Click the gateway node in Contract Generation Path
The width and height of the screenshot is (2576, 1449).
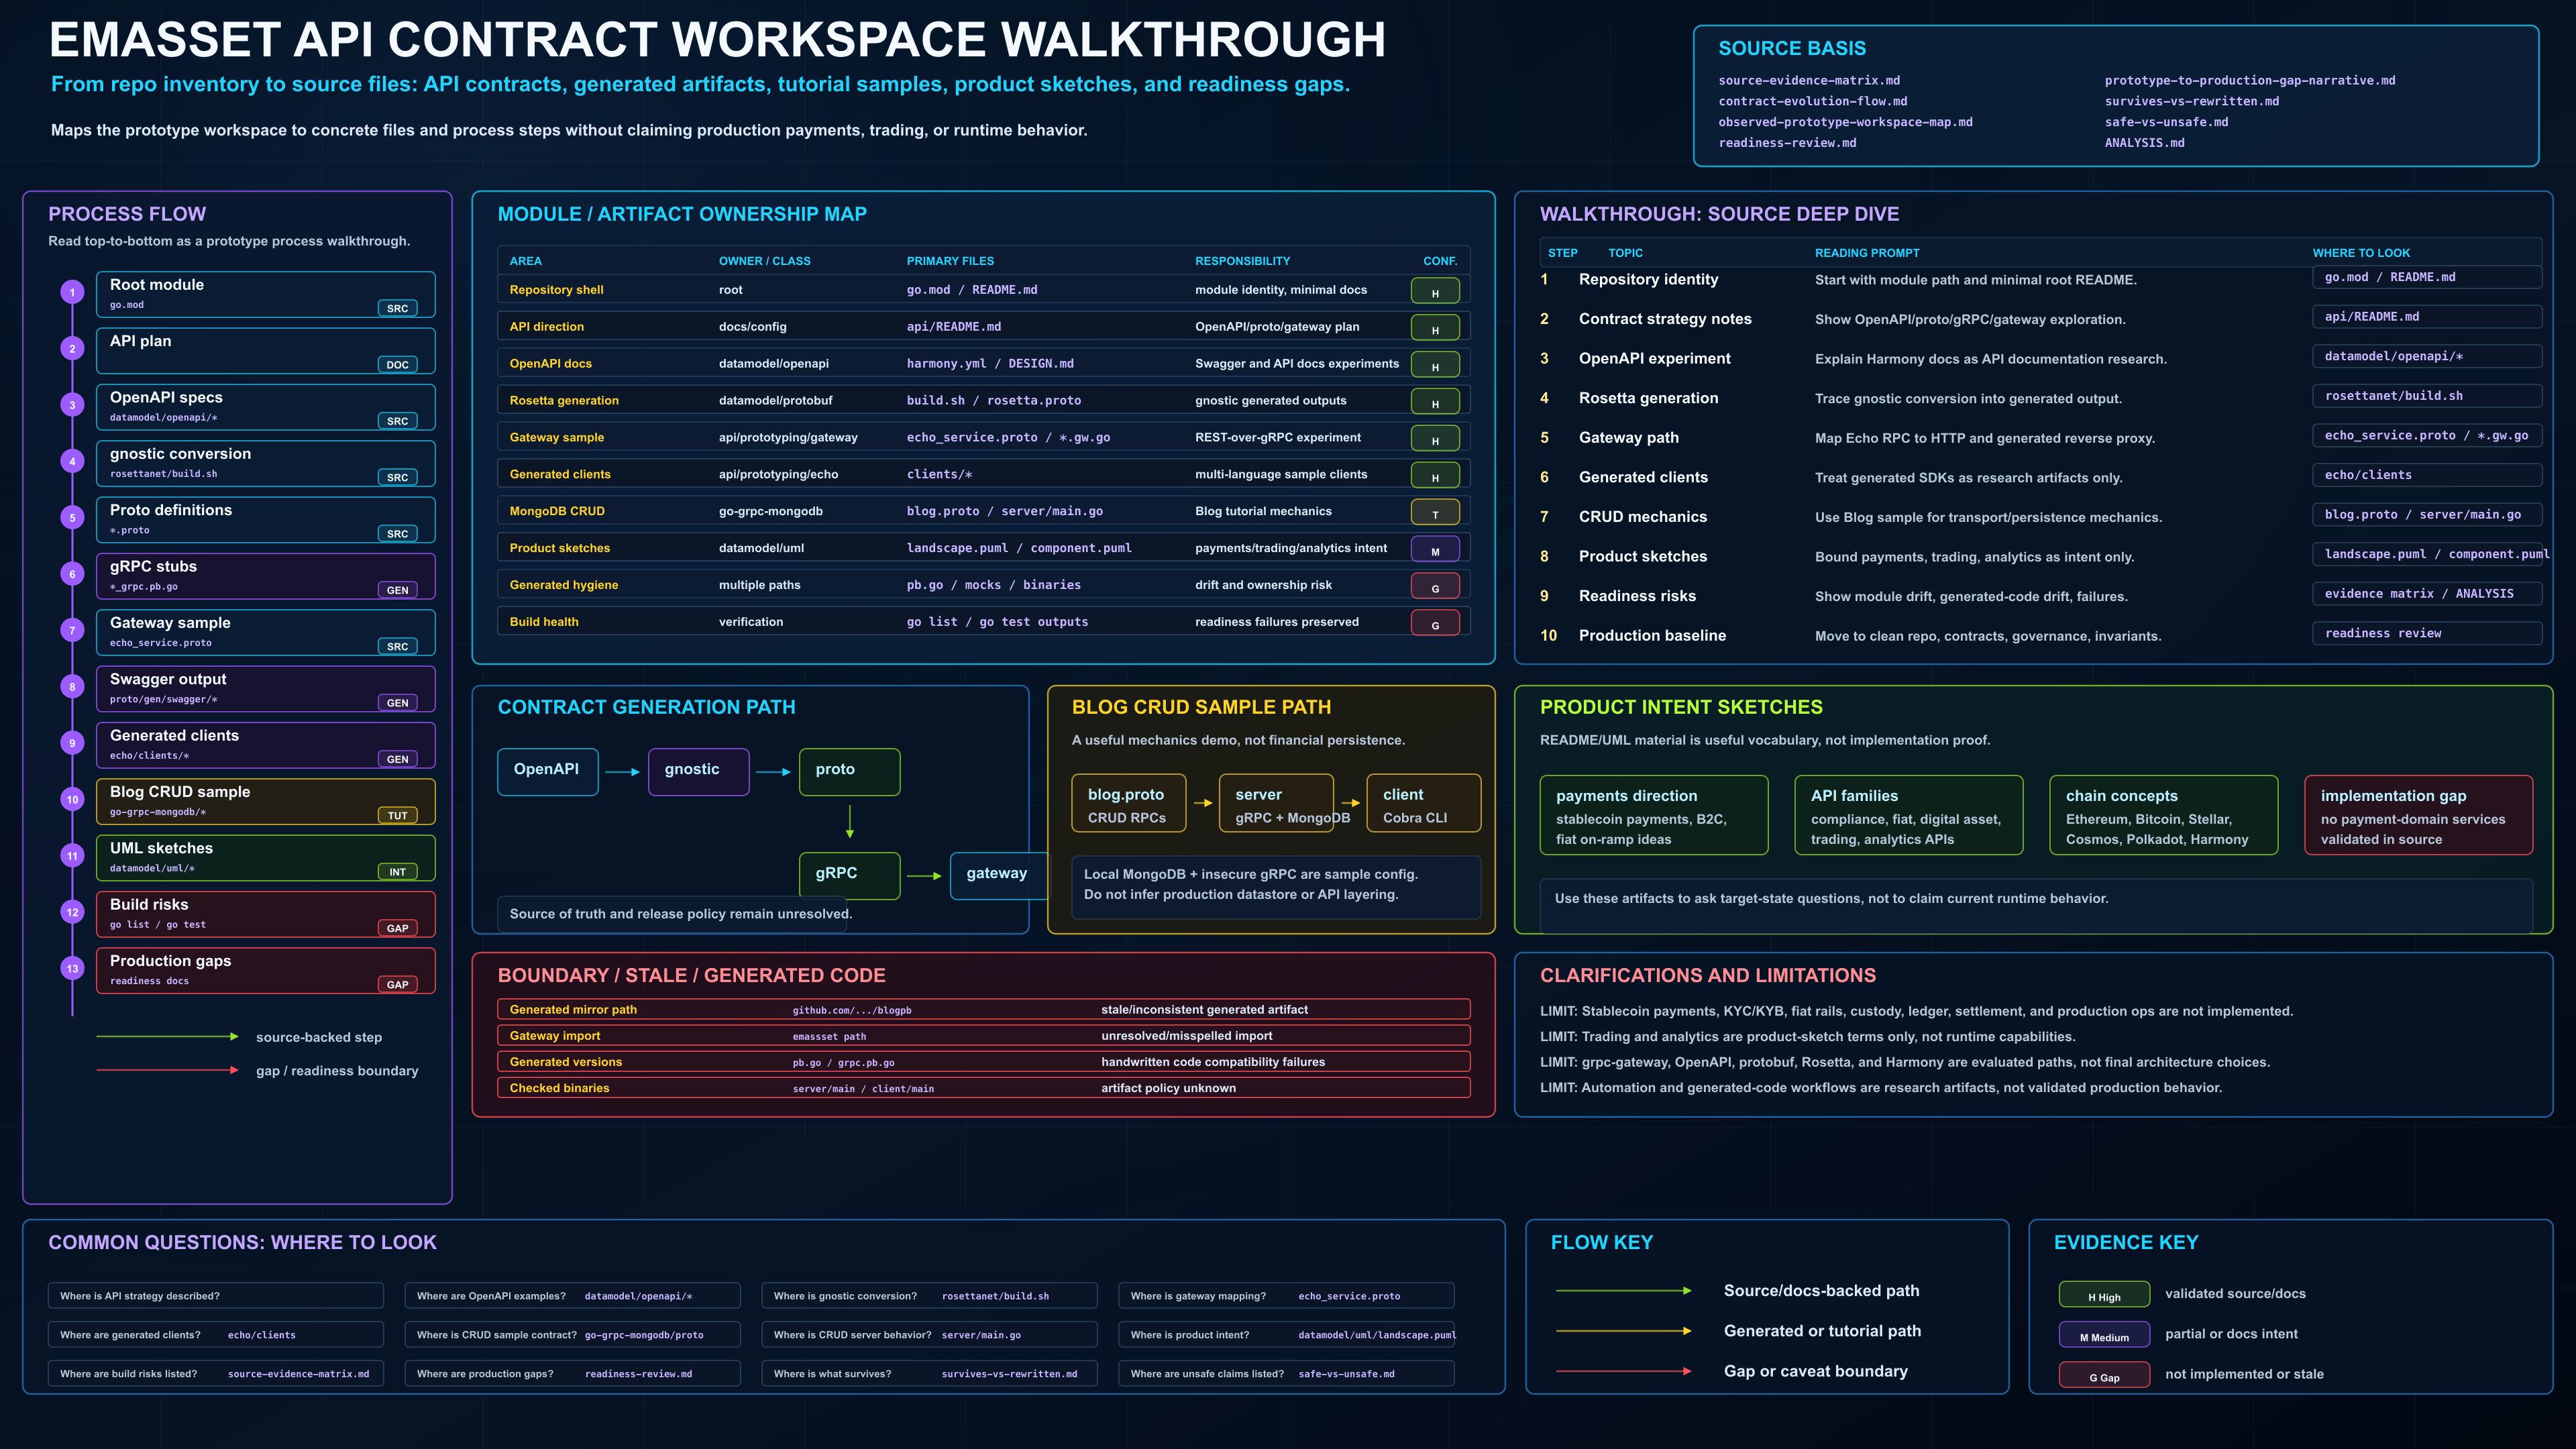999,875
